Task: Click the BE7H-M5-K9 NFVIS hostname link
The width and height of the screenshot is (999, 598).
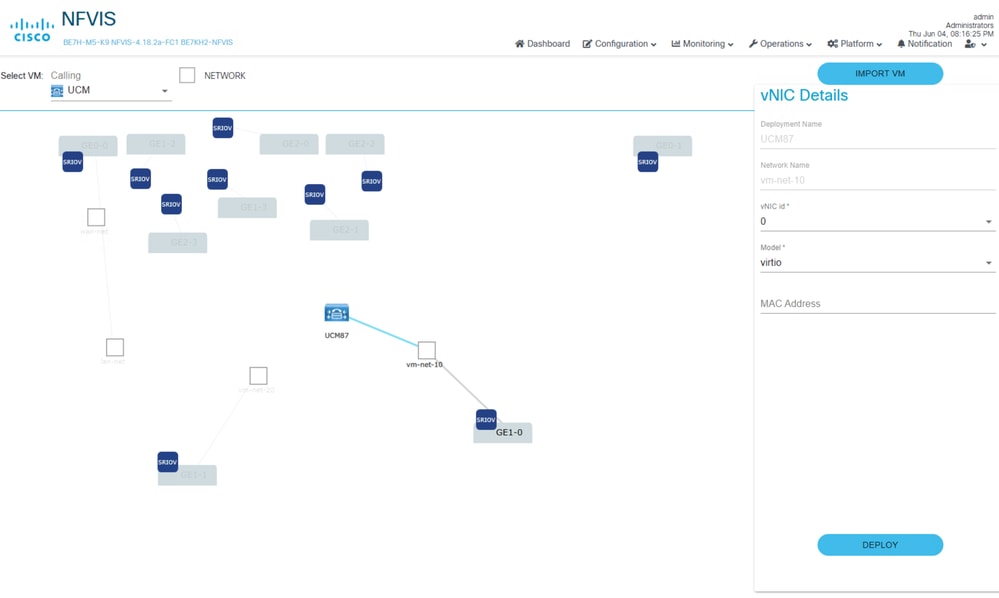Action: click(x=148, y=43)
